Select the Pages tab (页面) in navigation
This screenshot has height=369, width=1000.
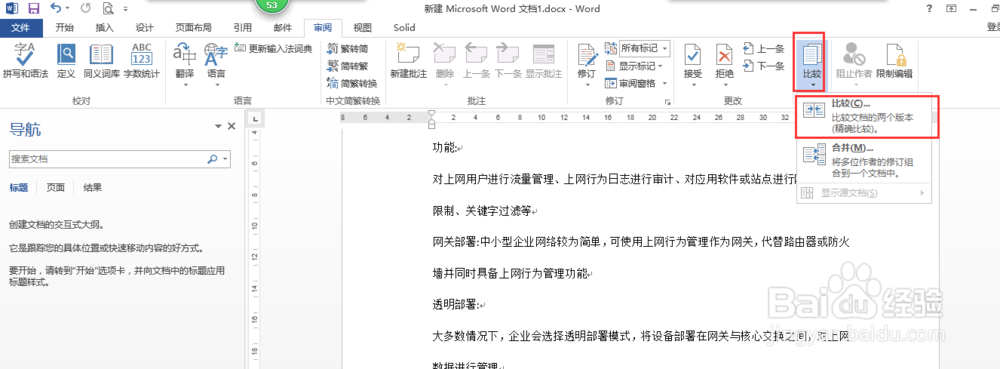tap(55, 187)
